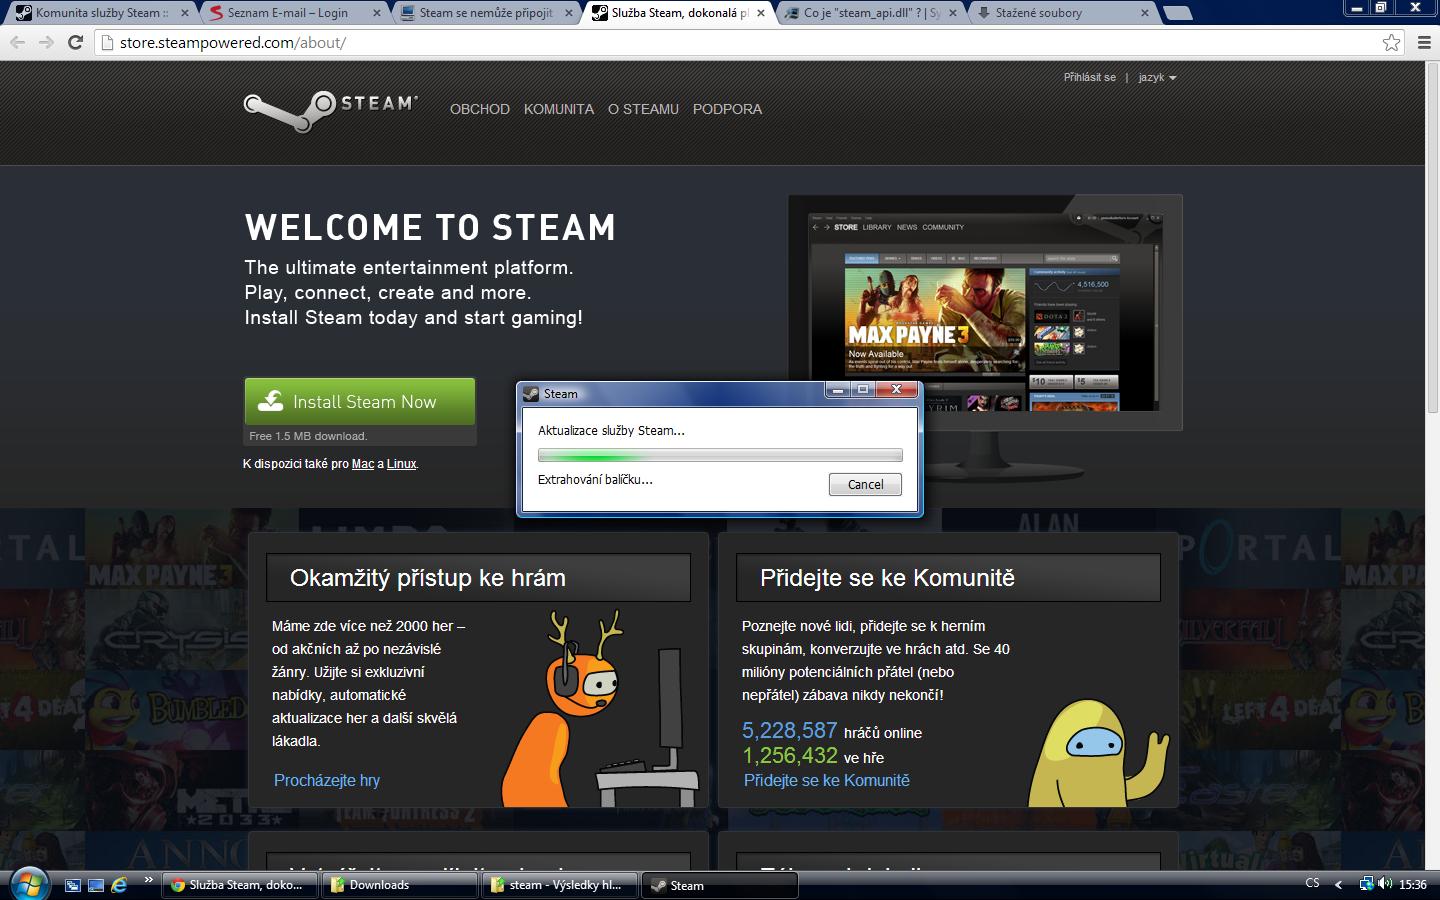Click the Přihlásit se login link
Image resolution: width=1440 pixels, height=900 pixels.
(1090, 77)
